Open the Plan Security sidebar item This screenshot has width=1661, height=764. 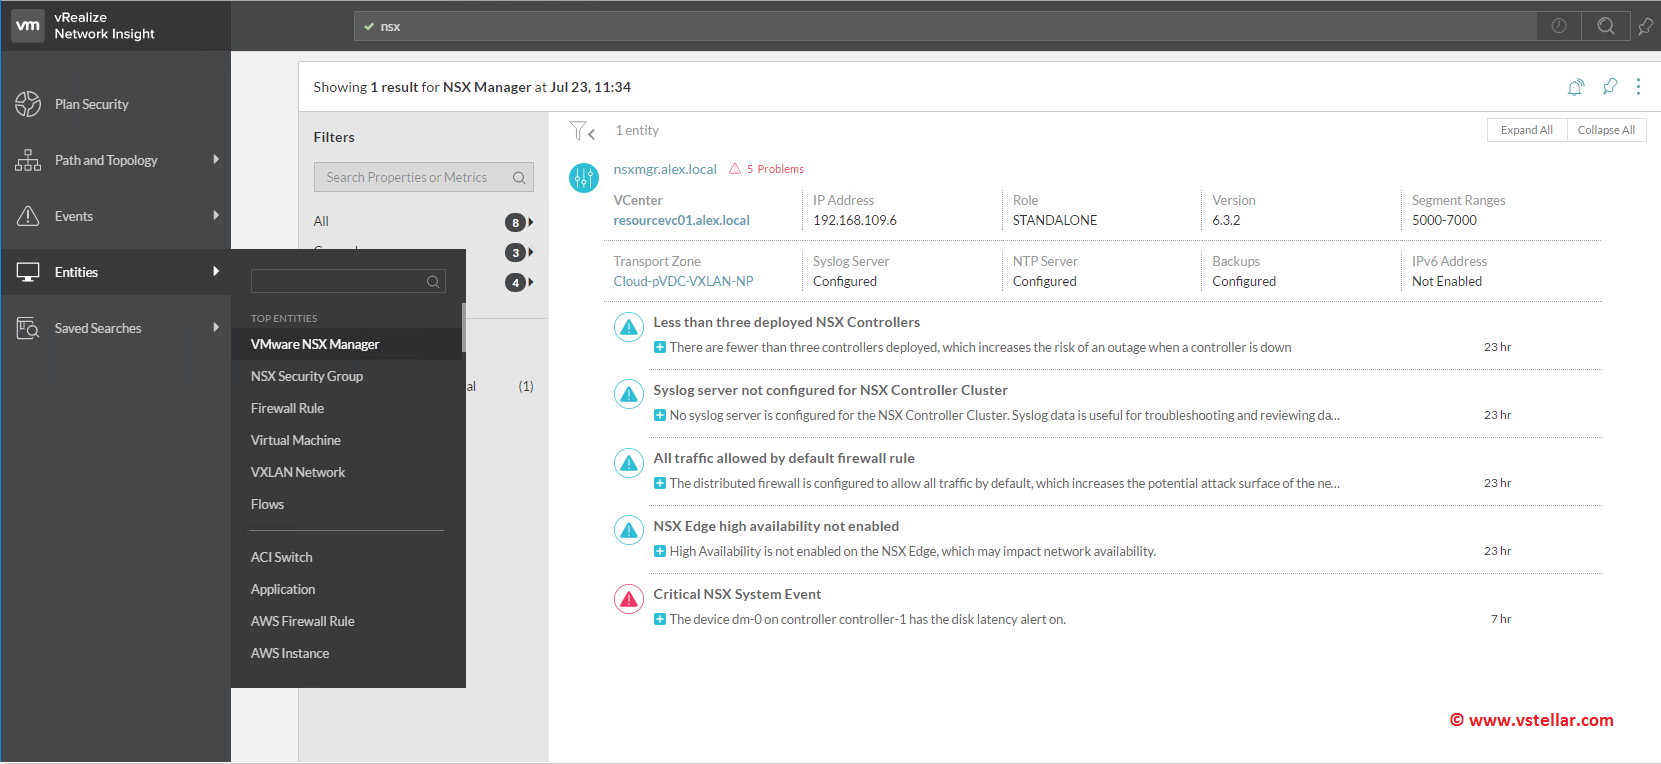[91, 104]
